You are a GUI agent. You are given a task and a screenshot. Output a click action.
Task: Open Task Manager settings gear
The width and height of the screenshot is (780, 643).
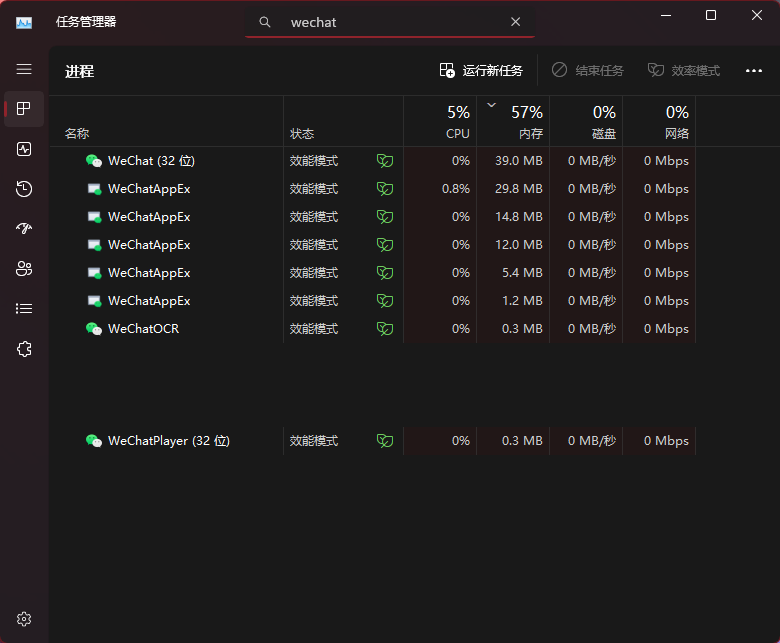(x=24, y=619)
